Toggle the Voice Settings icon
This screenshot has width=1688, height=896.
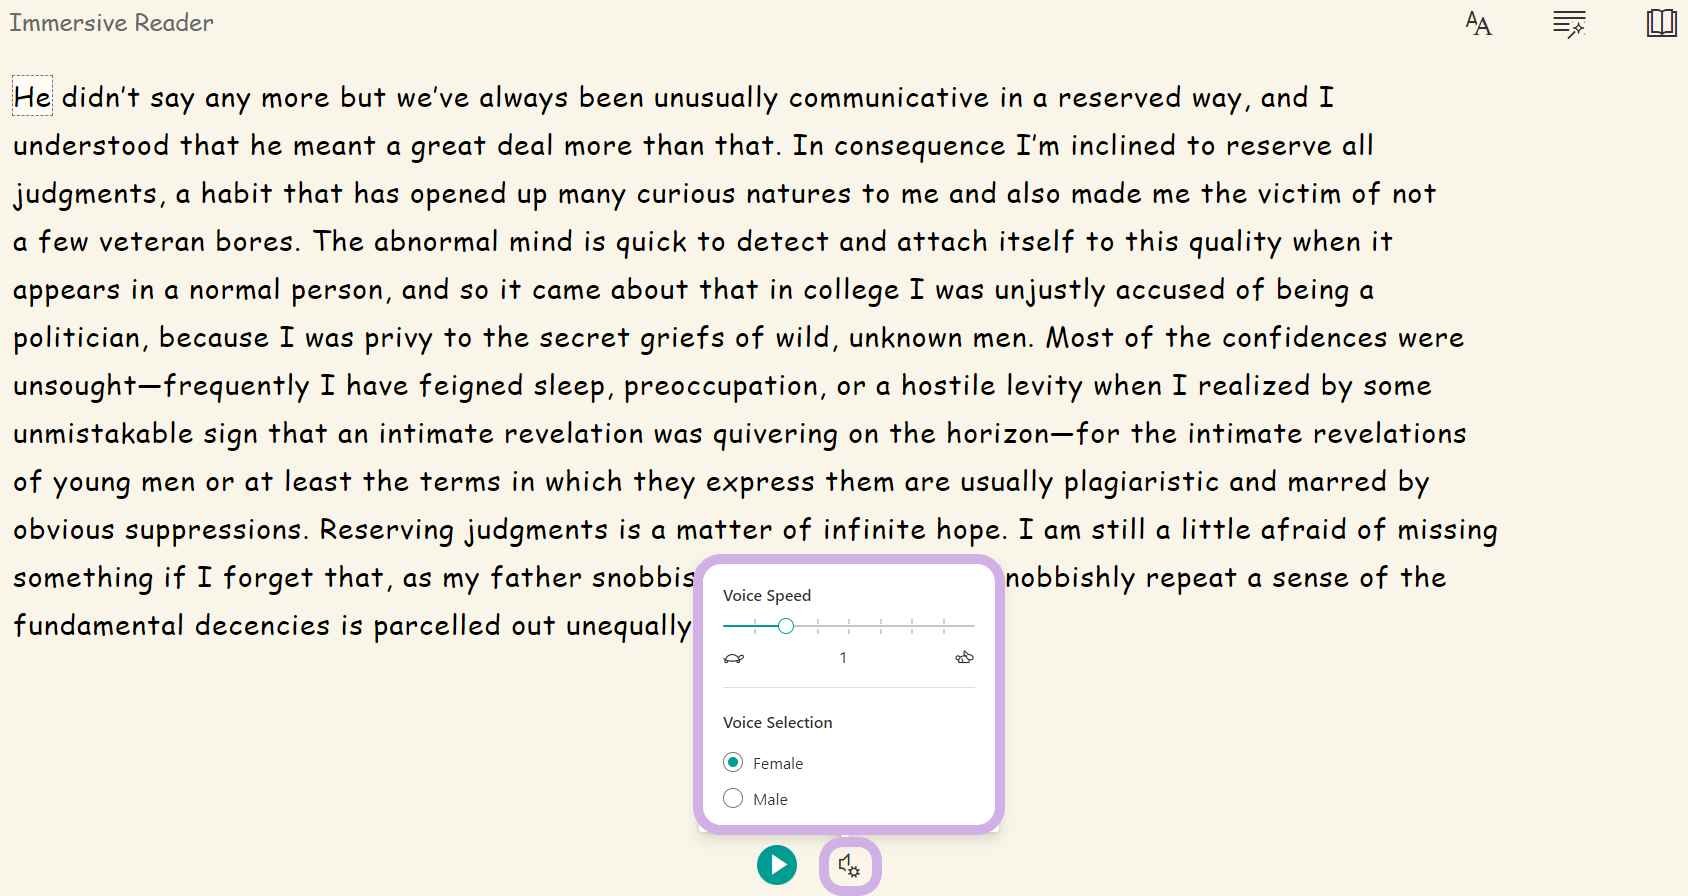point(850,865)
